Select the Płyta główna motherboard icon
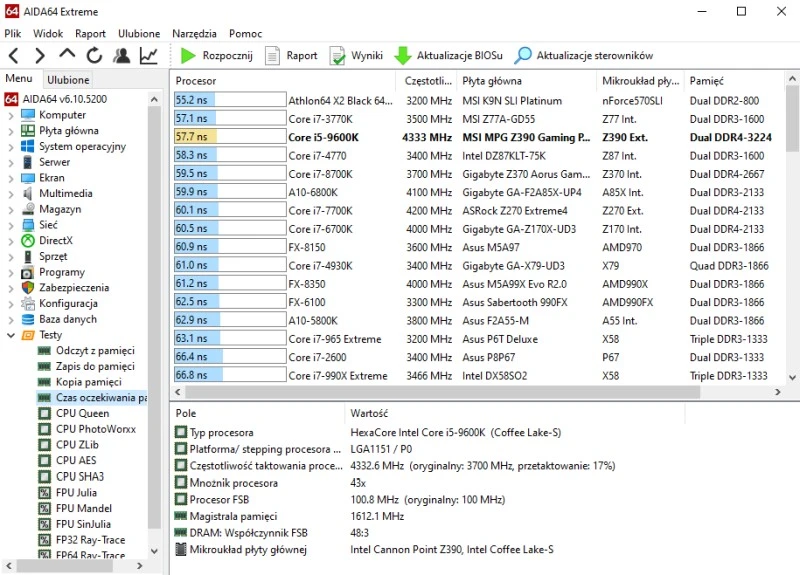800x575 pixels. 28,131
